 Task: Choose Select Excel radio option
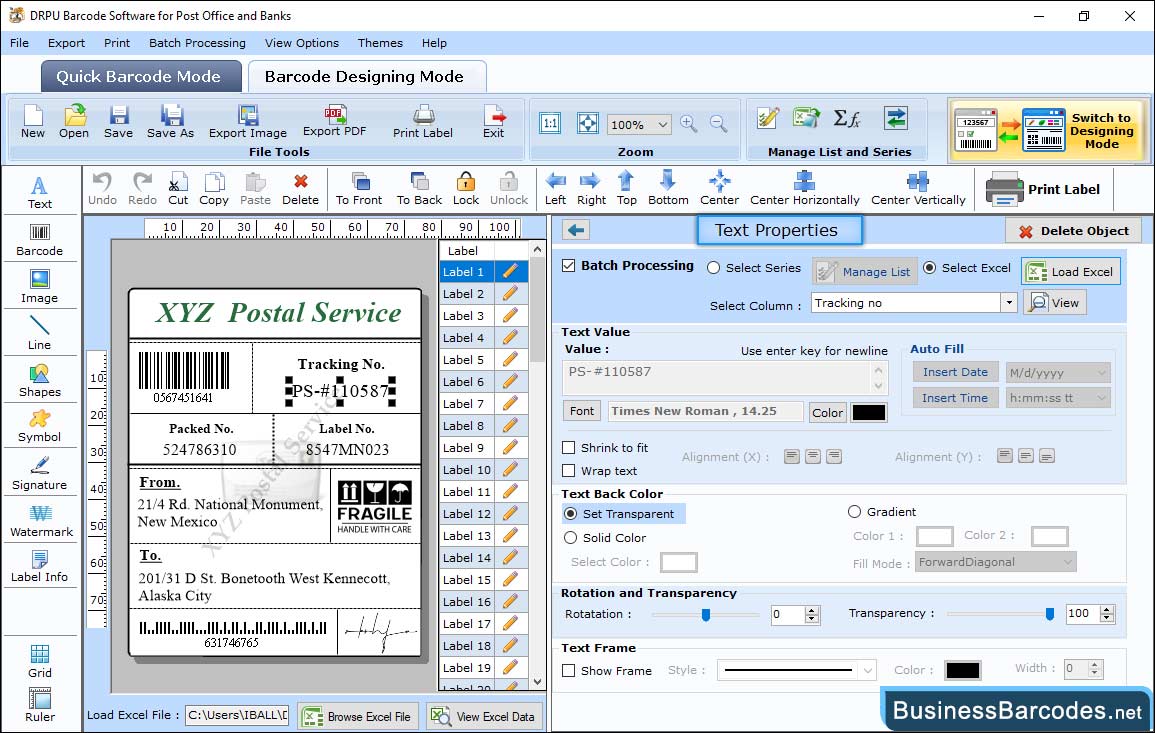(930, 267)
